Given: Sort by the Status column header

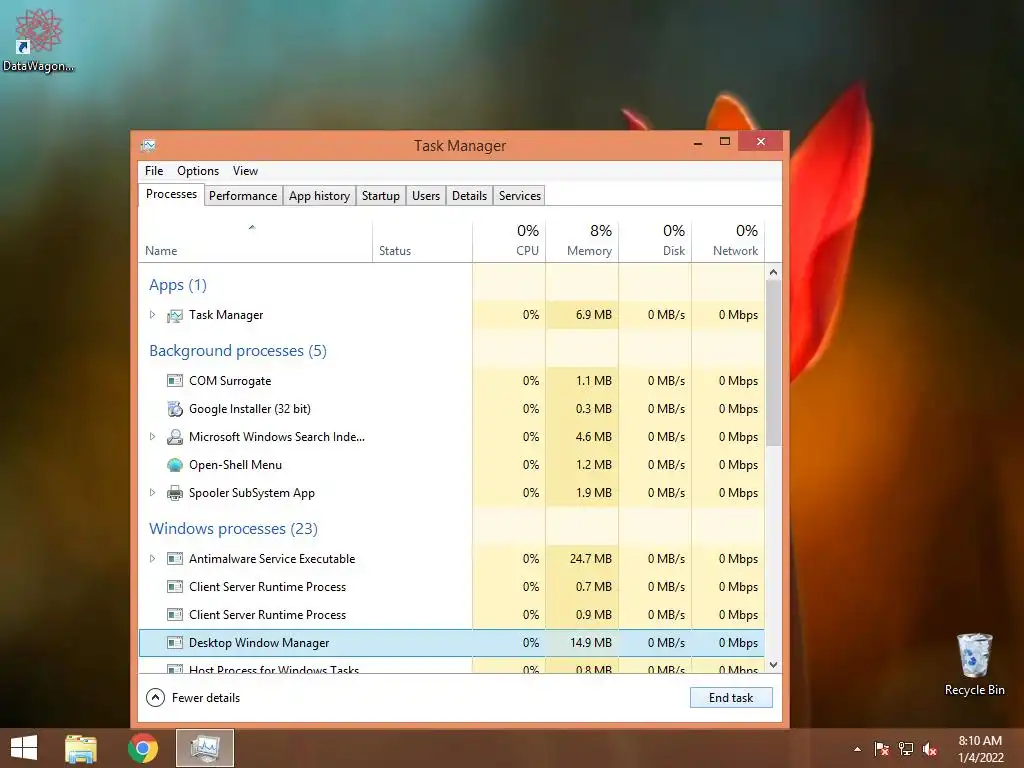Looking at the screenshot, I should 422,242.
